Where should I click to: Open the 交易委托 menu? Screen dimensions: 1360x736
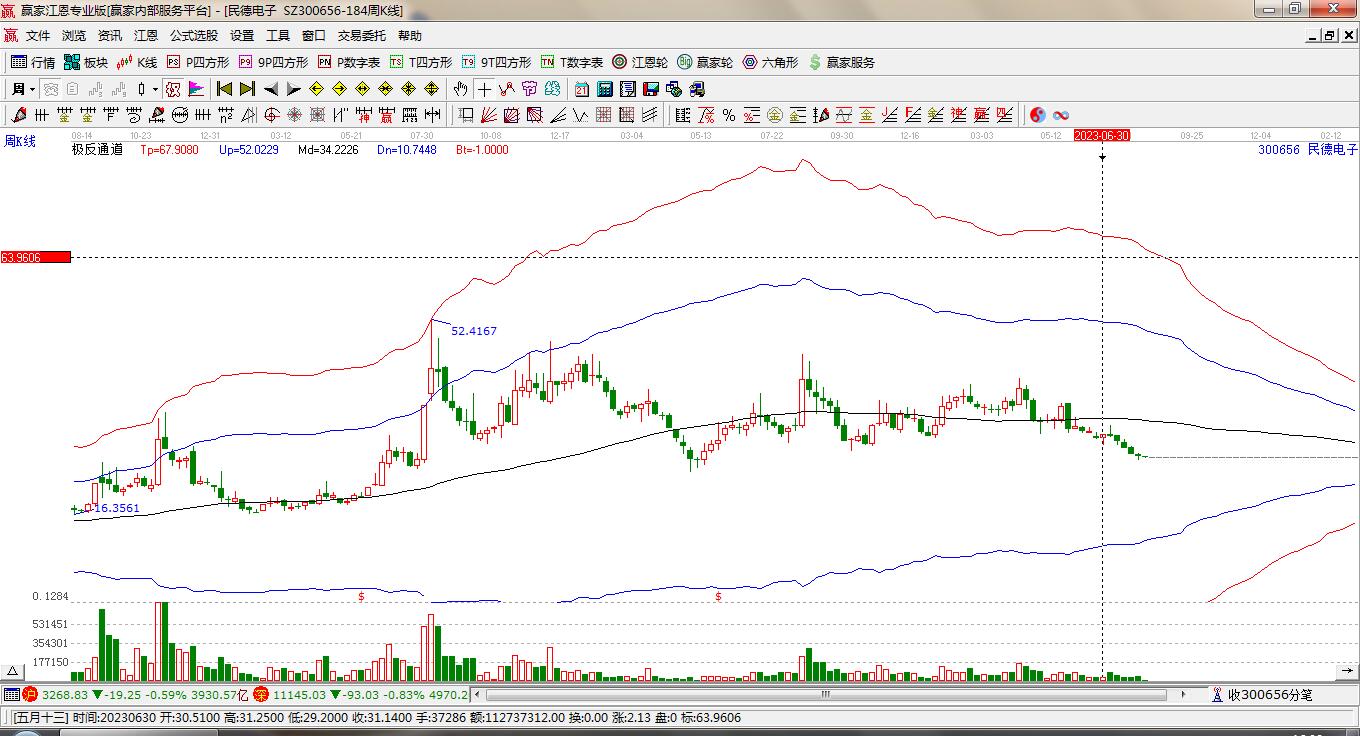(x=362, y=36)
